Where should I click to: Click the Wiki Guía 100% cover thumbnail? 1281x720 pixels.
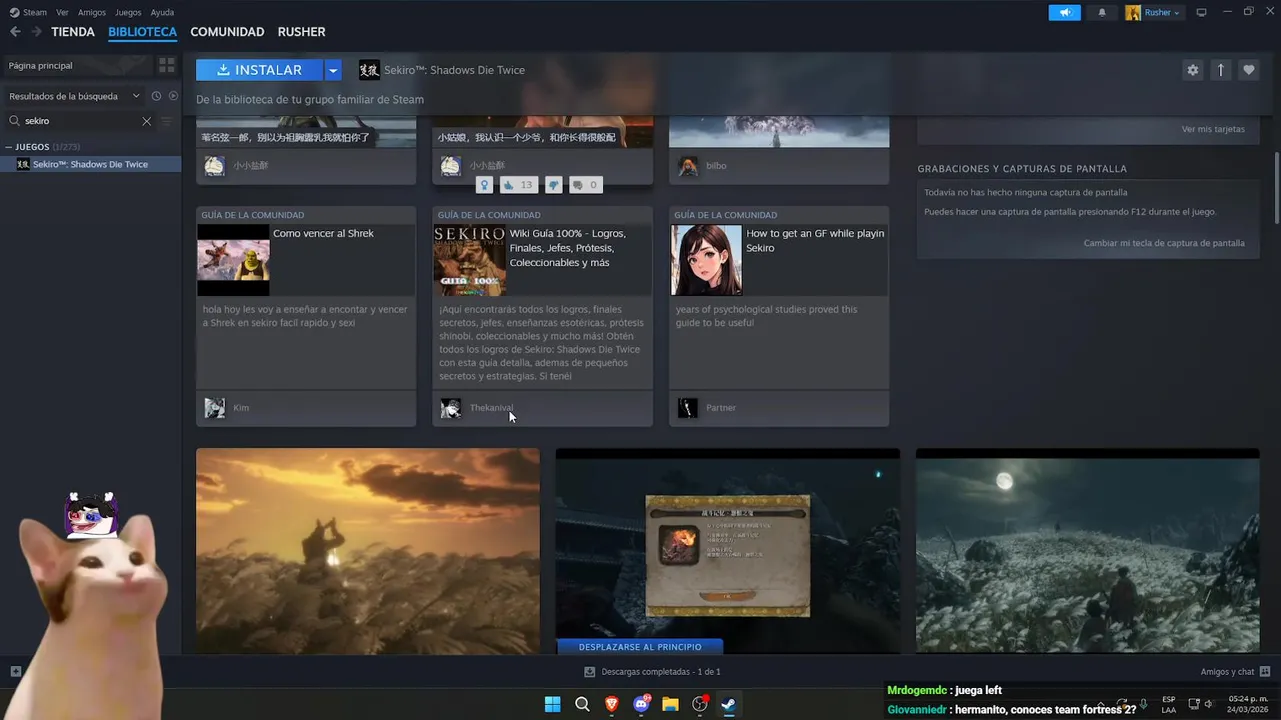(469, 260)
